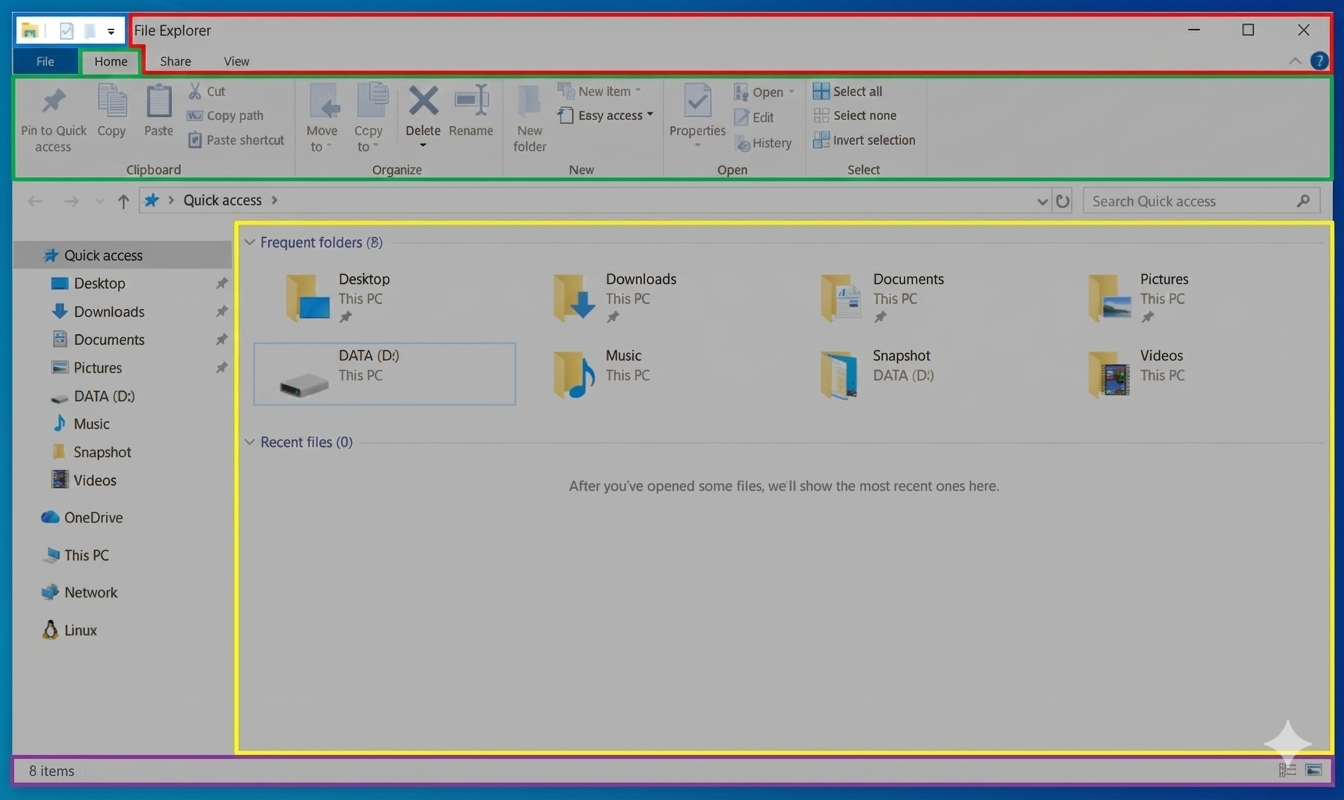1344x800 pixels.
Task: Click the Copy ribbon icon
Action: [111, 101]
